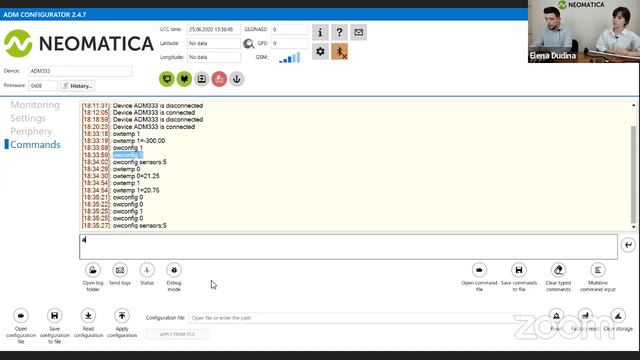The height and width of the screenshot is (360, 640).
Task: Select log line 'owtemp 0=21.25'
Action: 136,176
